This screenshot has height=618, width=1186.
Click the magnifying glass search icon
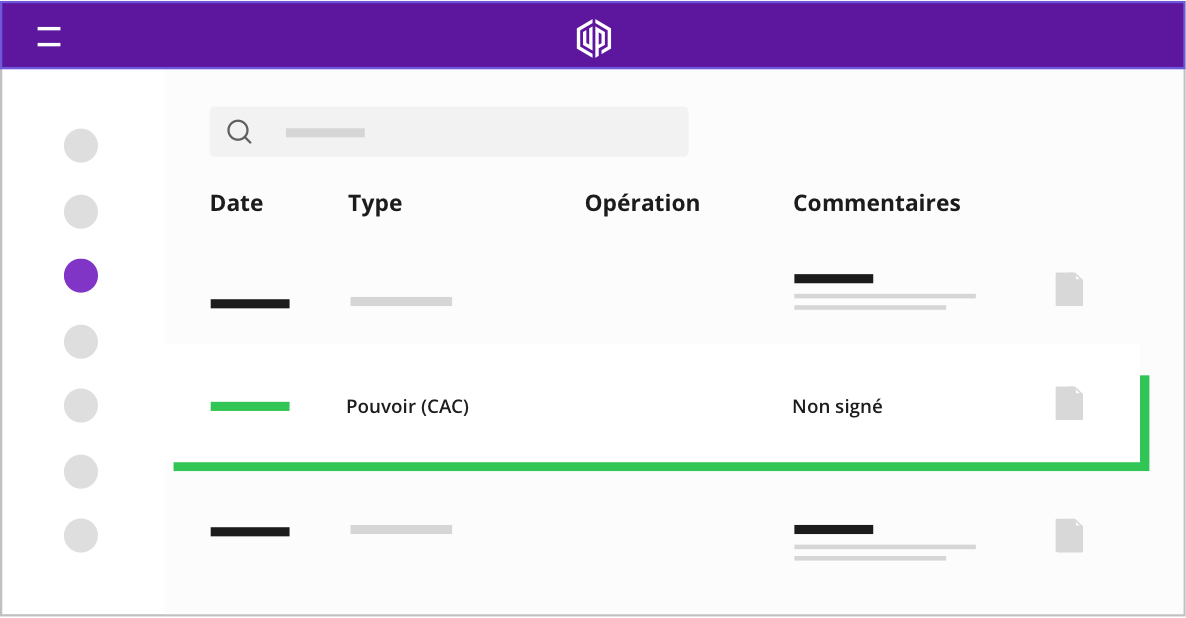(239, 132)
